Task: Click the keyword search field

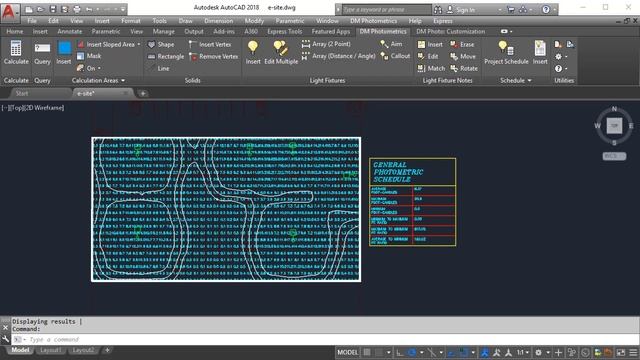Action: (x=386, y=9)
